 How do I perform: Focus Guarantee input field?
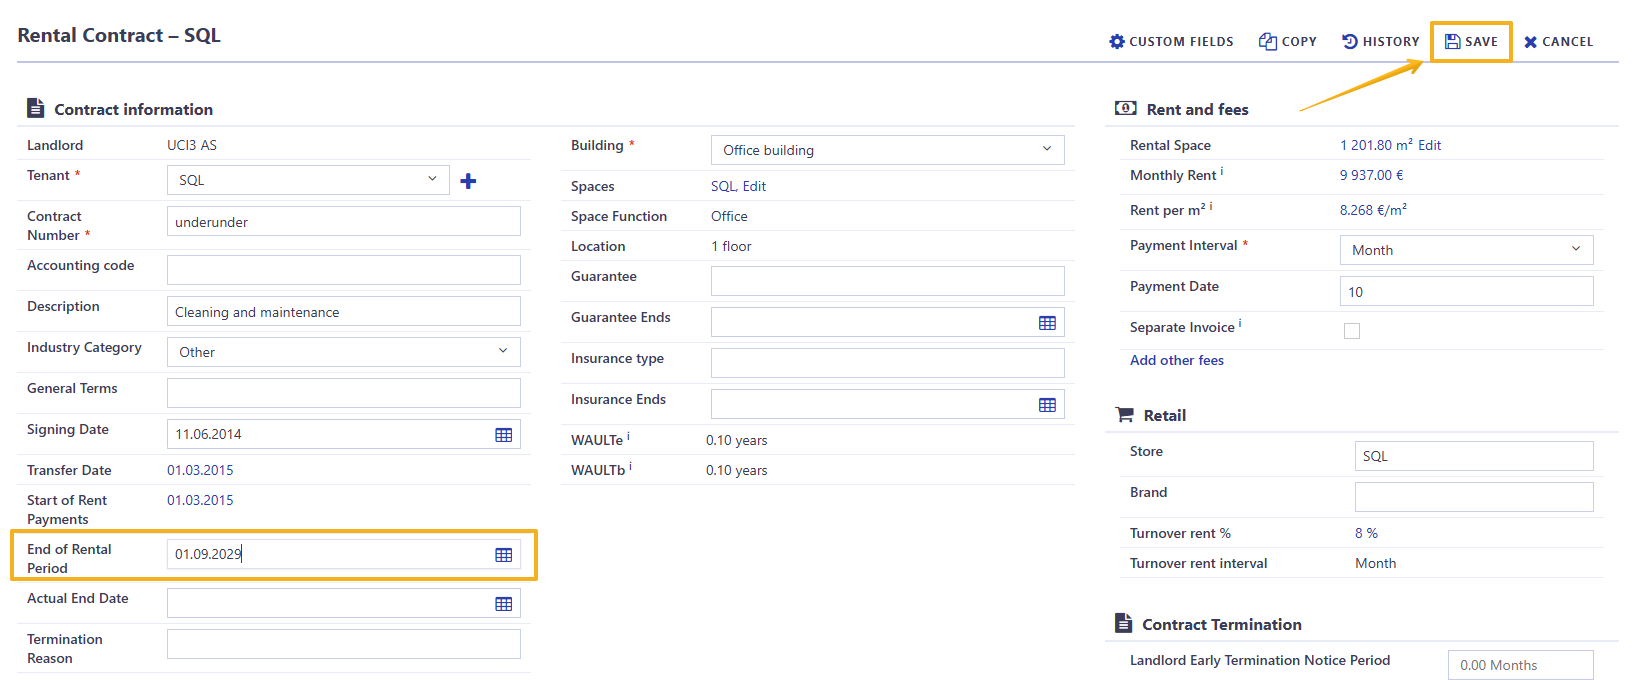pos(888,281)
